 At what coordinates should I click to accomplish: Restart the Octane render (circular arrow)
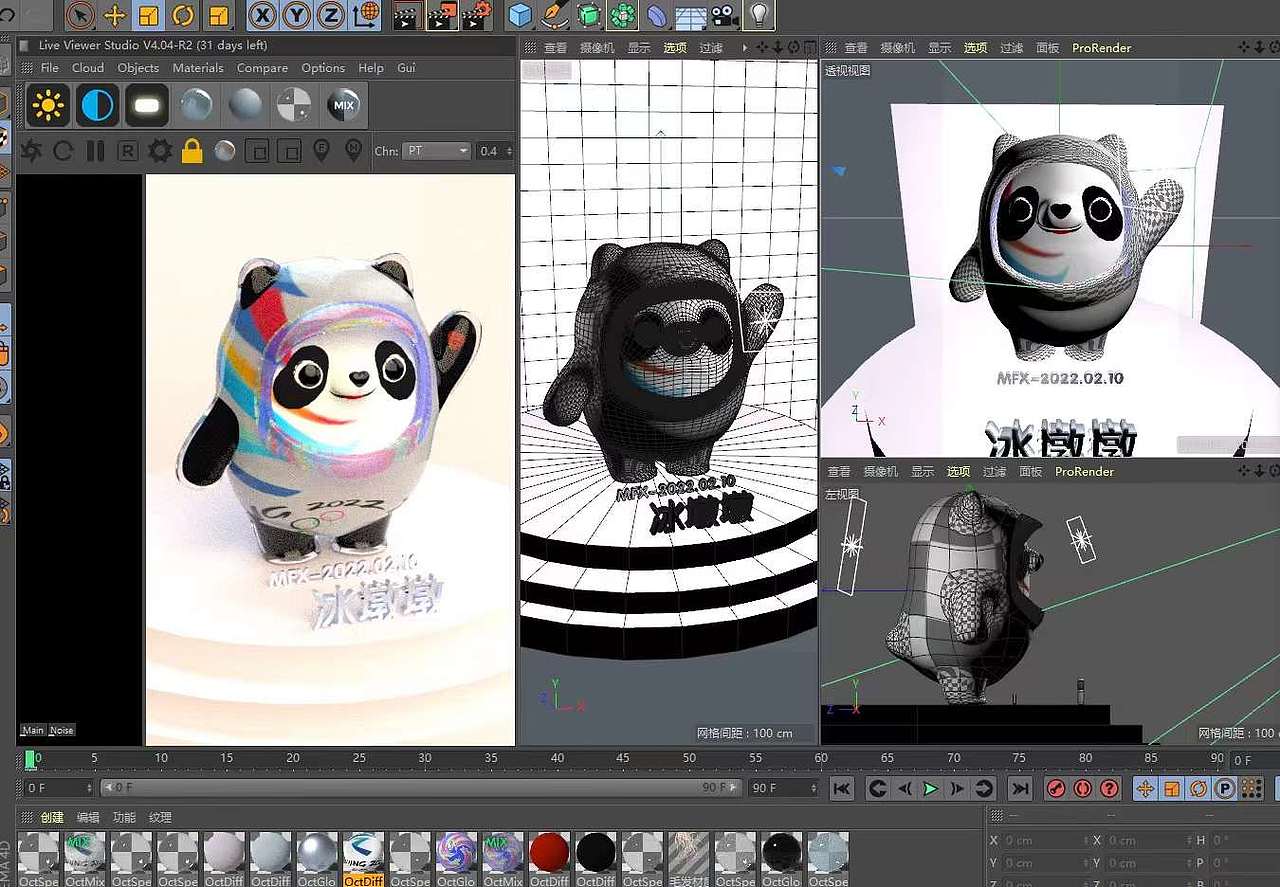[63, 151]
